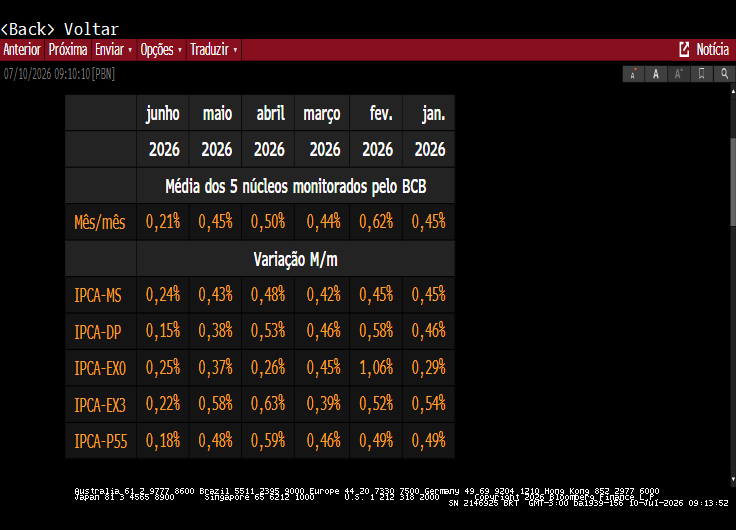
Task: Click Mês/mês junho value 0,21%
Action: coord(163,222)
